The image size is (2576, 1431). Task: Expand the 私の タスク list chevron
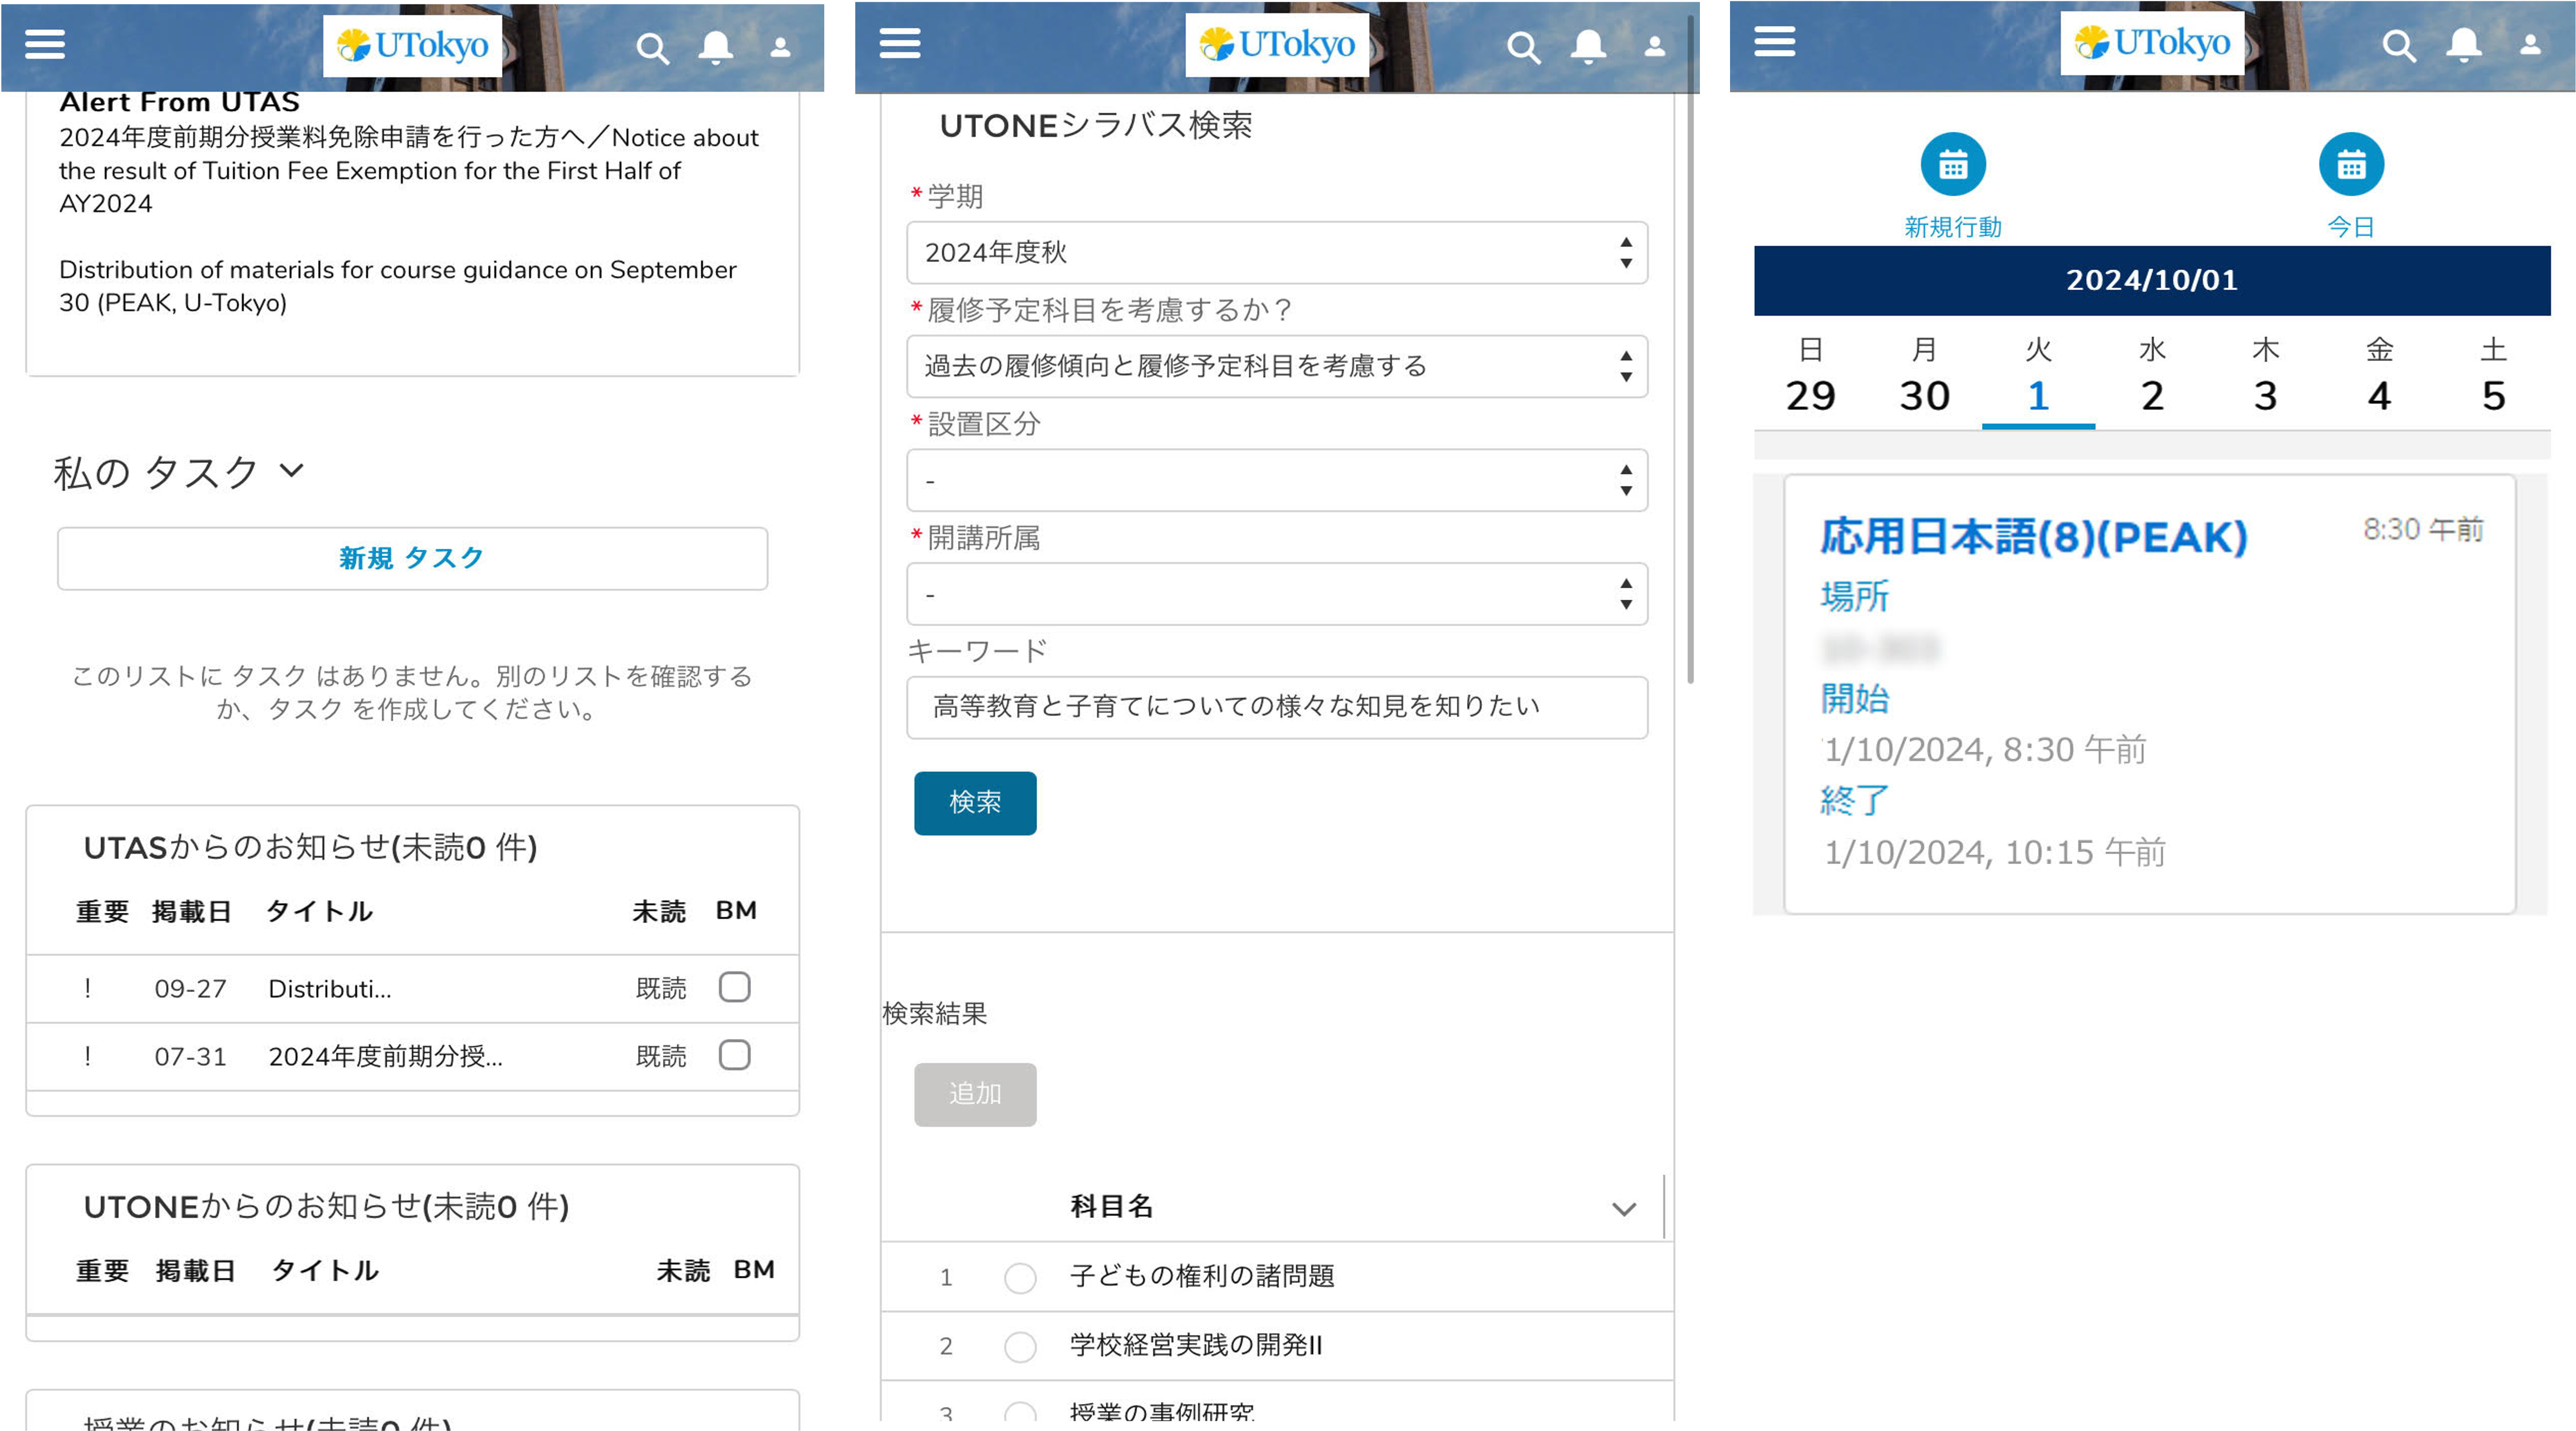click(x=291, y=470)
